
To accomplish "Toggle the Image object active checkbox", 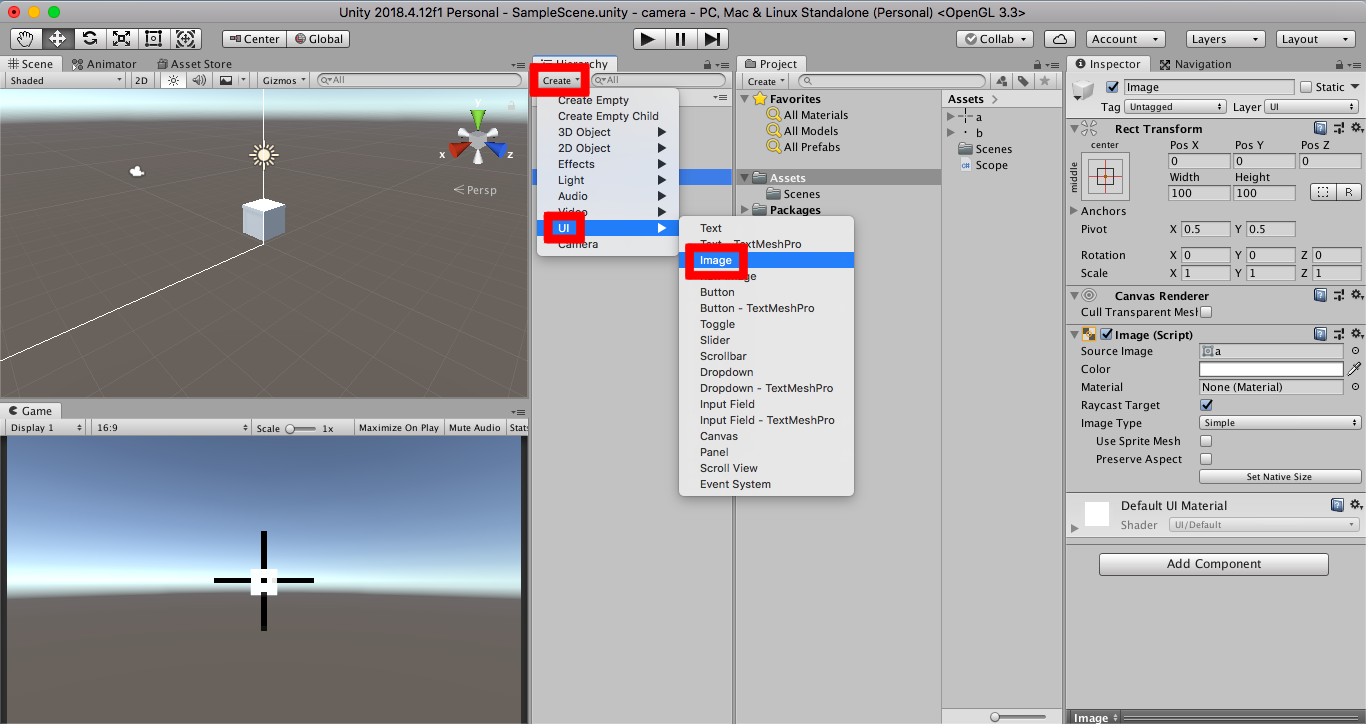I will pyautogui.click(x=1113, y=87).
